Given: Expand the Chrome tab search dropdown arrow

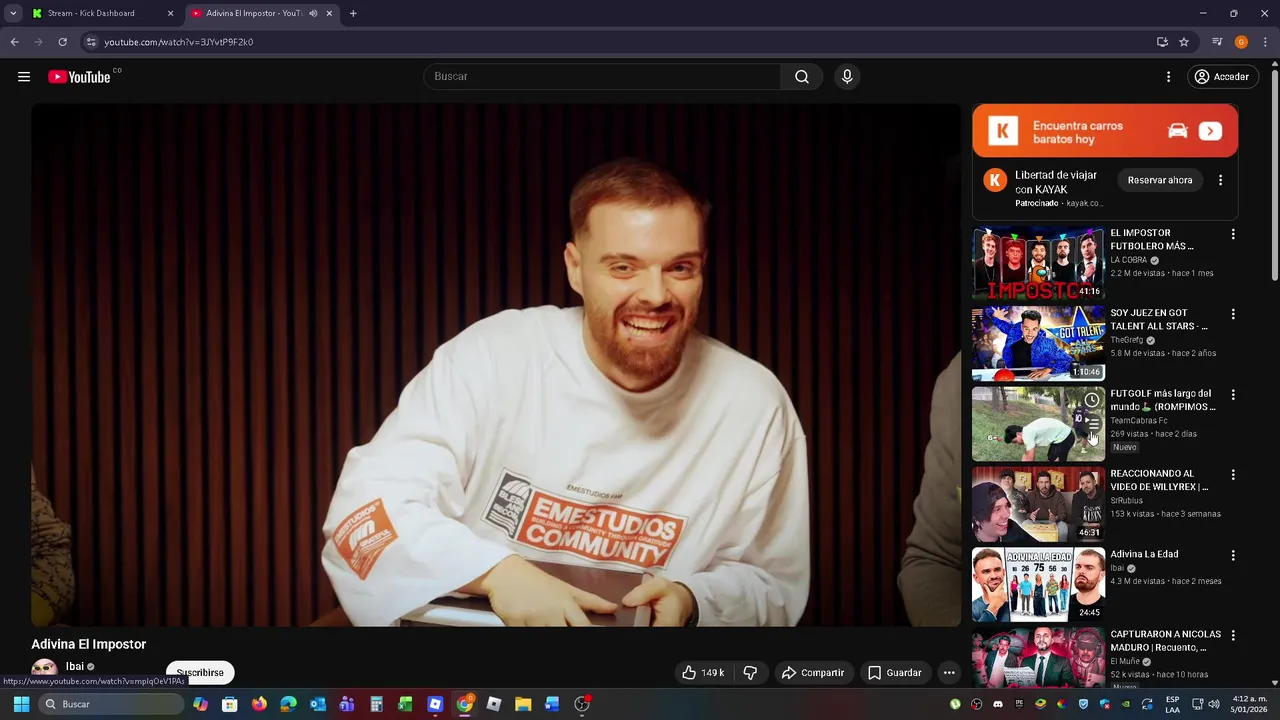Looking at the screenshot, I should click(x=13, y=13).
